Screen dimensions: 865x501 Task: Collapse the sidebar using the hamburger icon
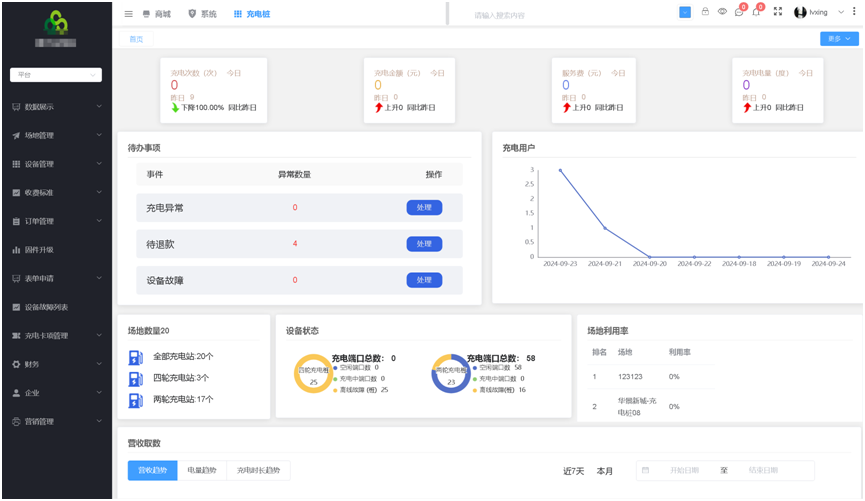pyautogui.click(x=128, y=14)
